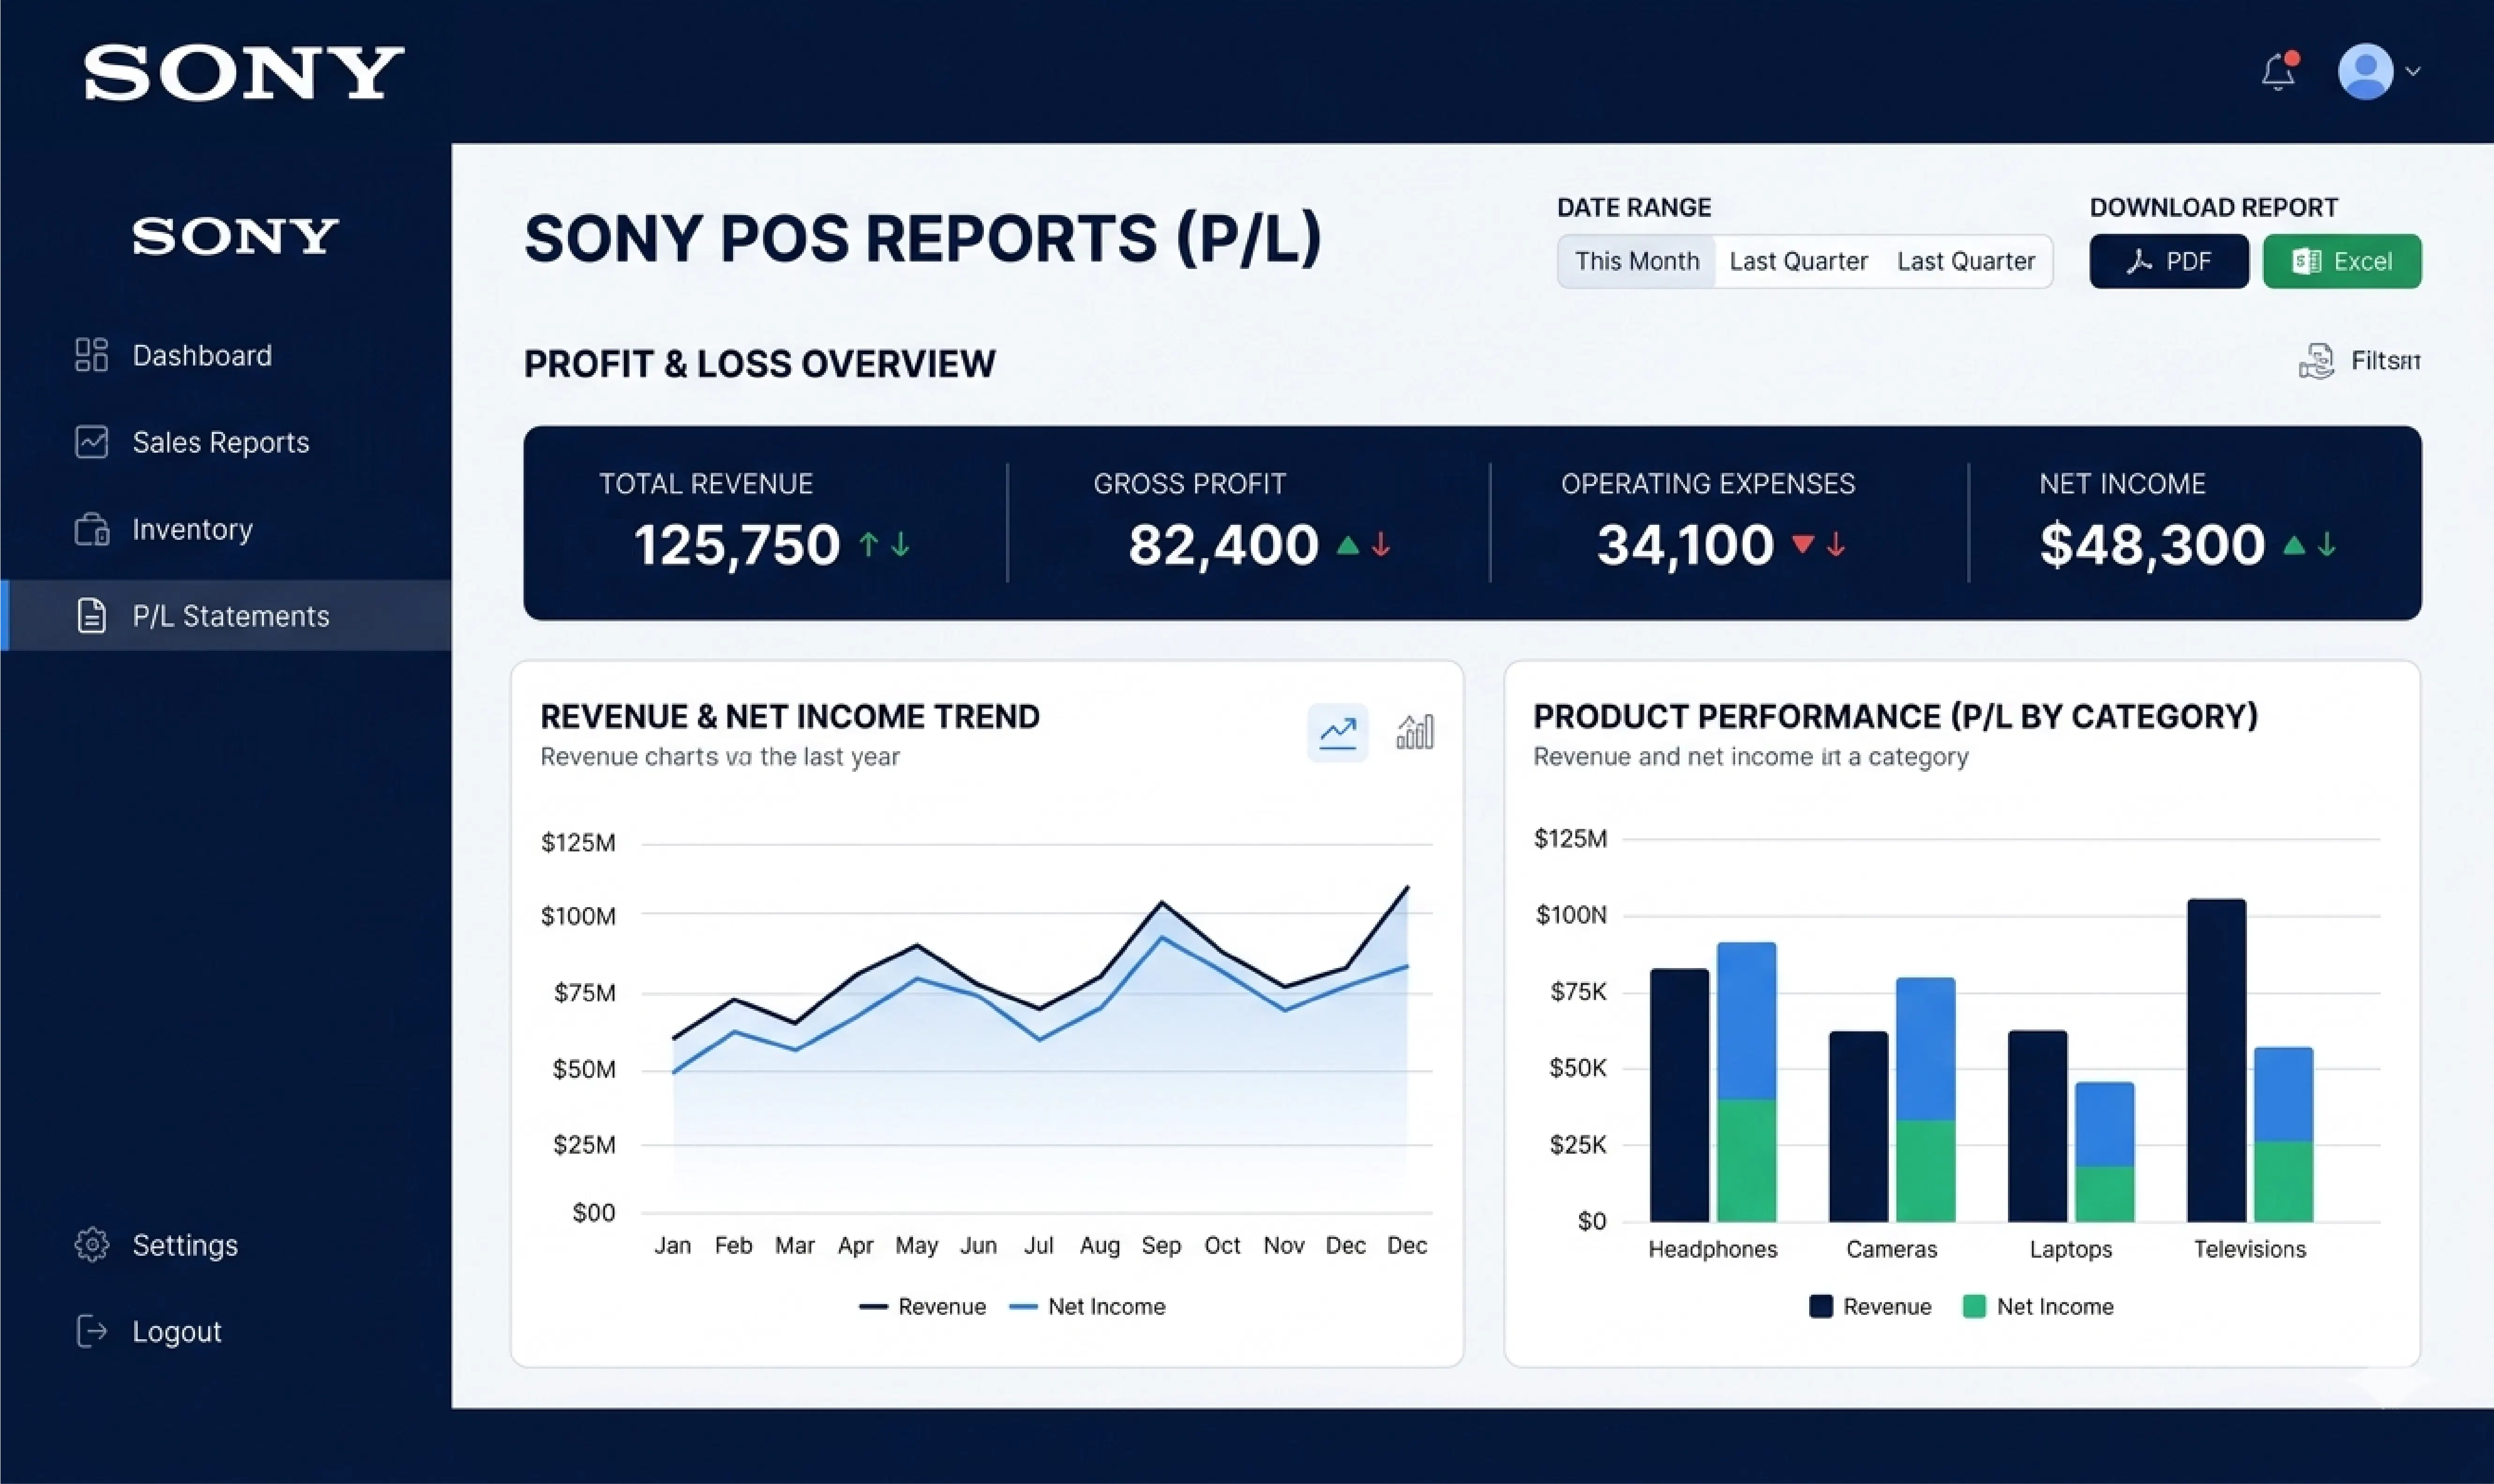This screenshot has width=2494, height=1484.
Task: Select the This Month date range
Action: [x=1637, y=262]
